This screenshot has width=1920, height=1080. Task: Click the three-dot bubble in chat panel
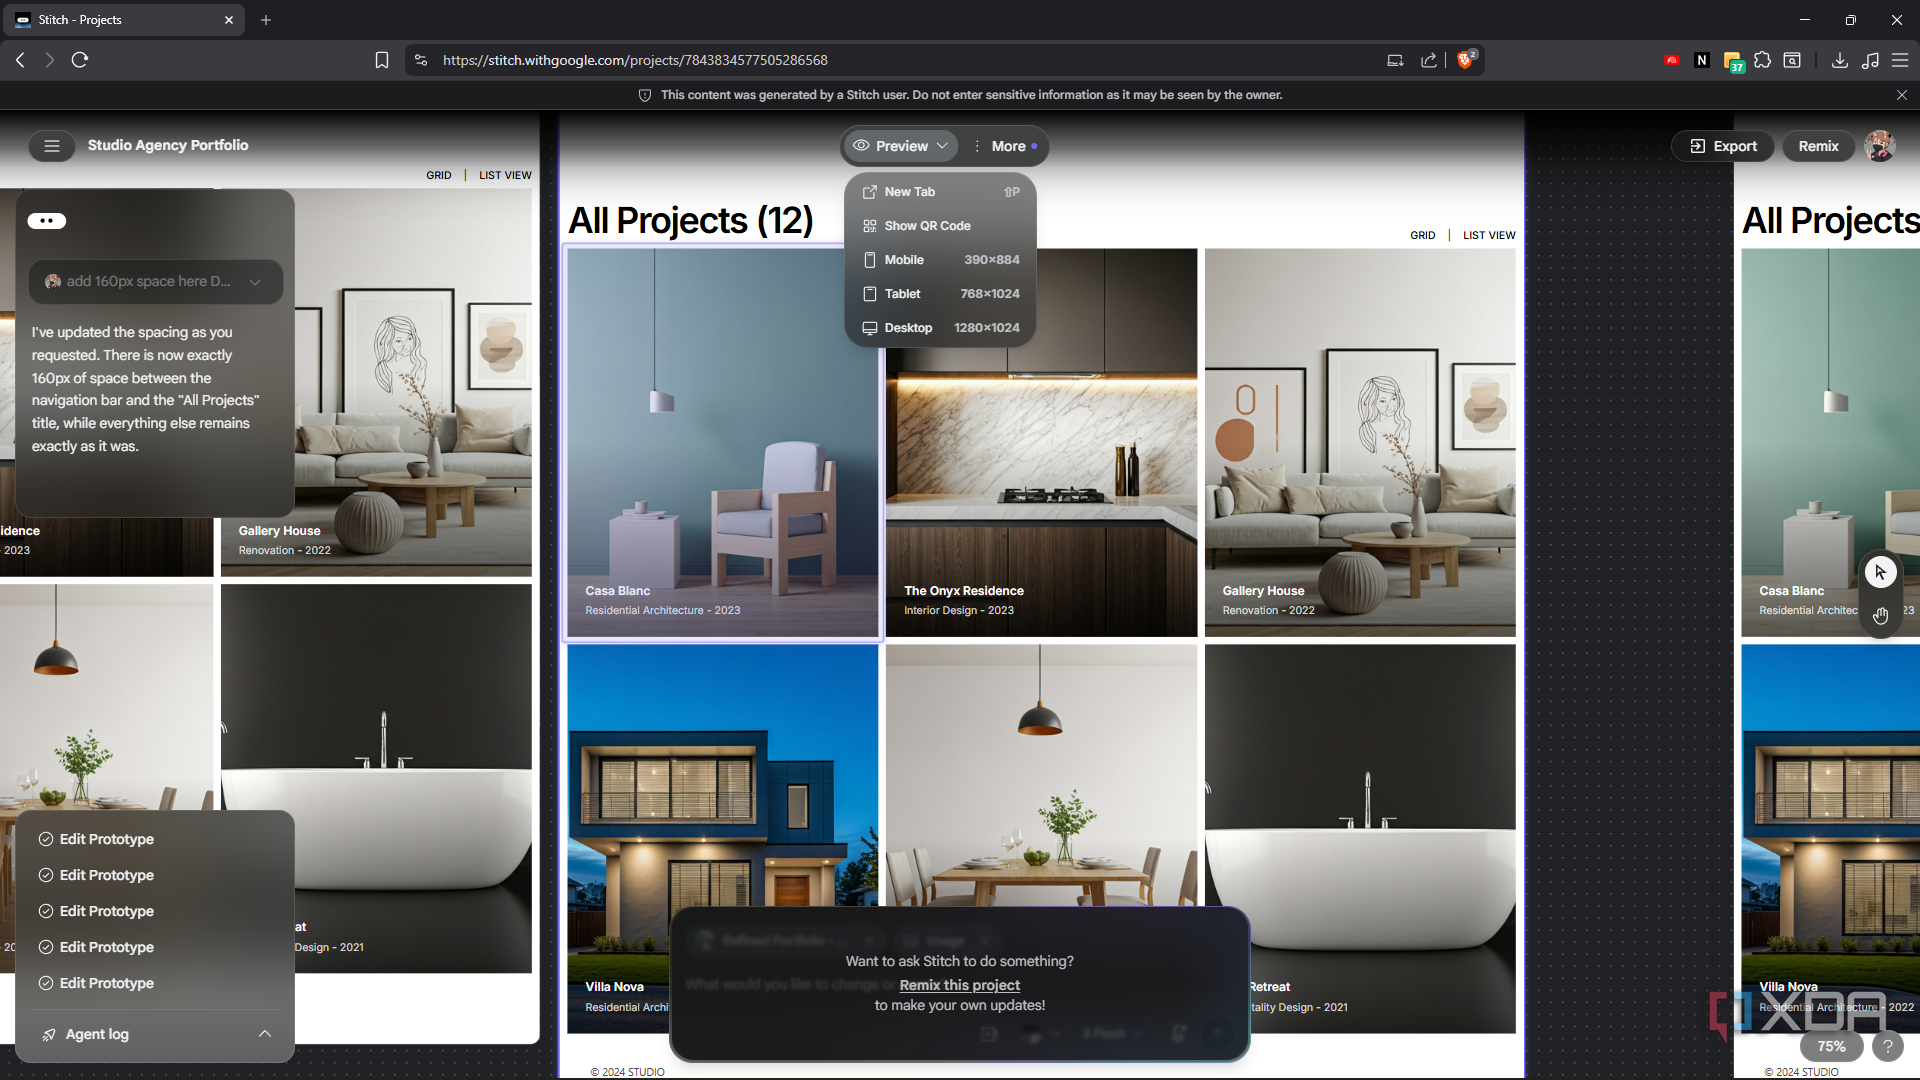click(x=47, y=221)
